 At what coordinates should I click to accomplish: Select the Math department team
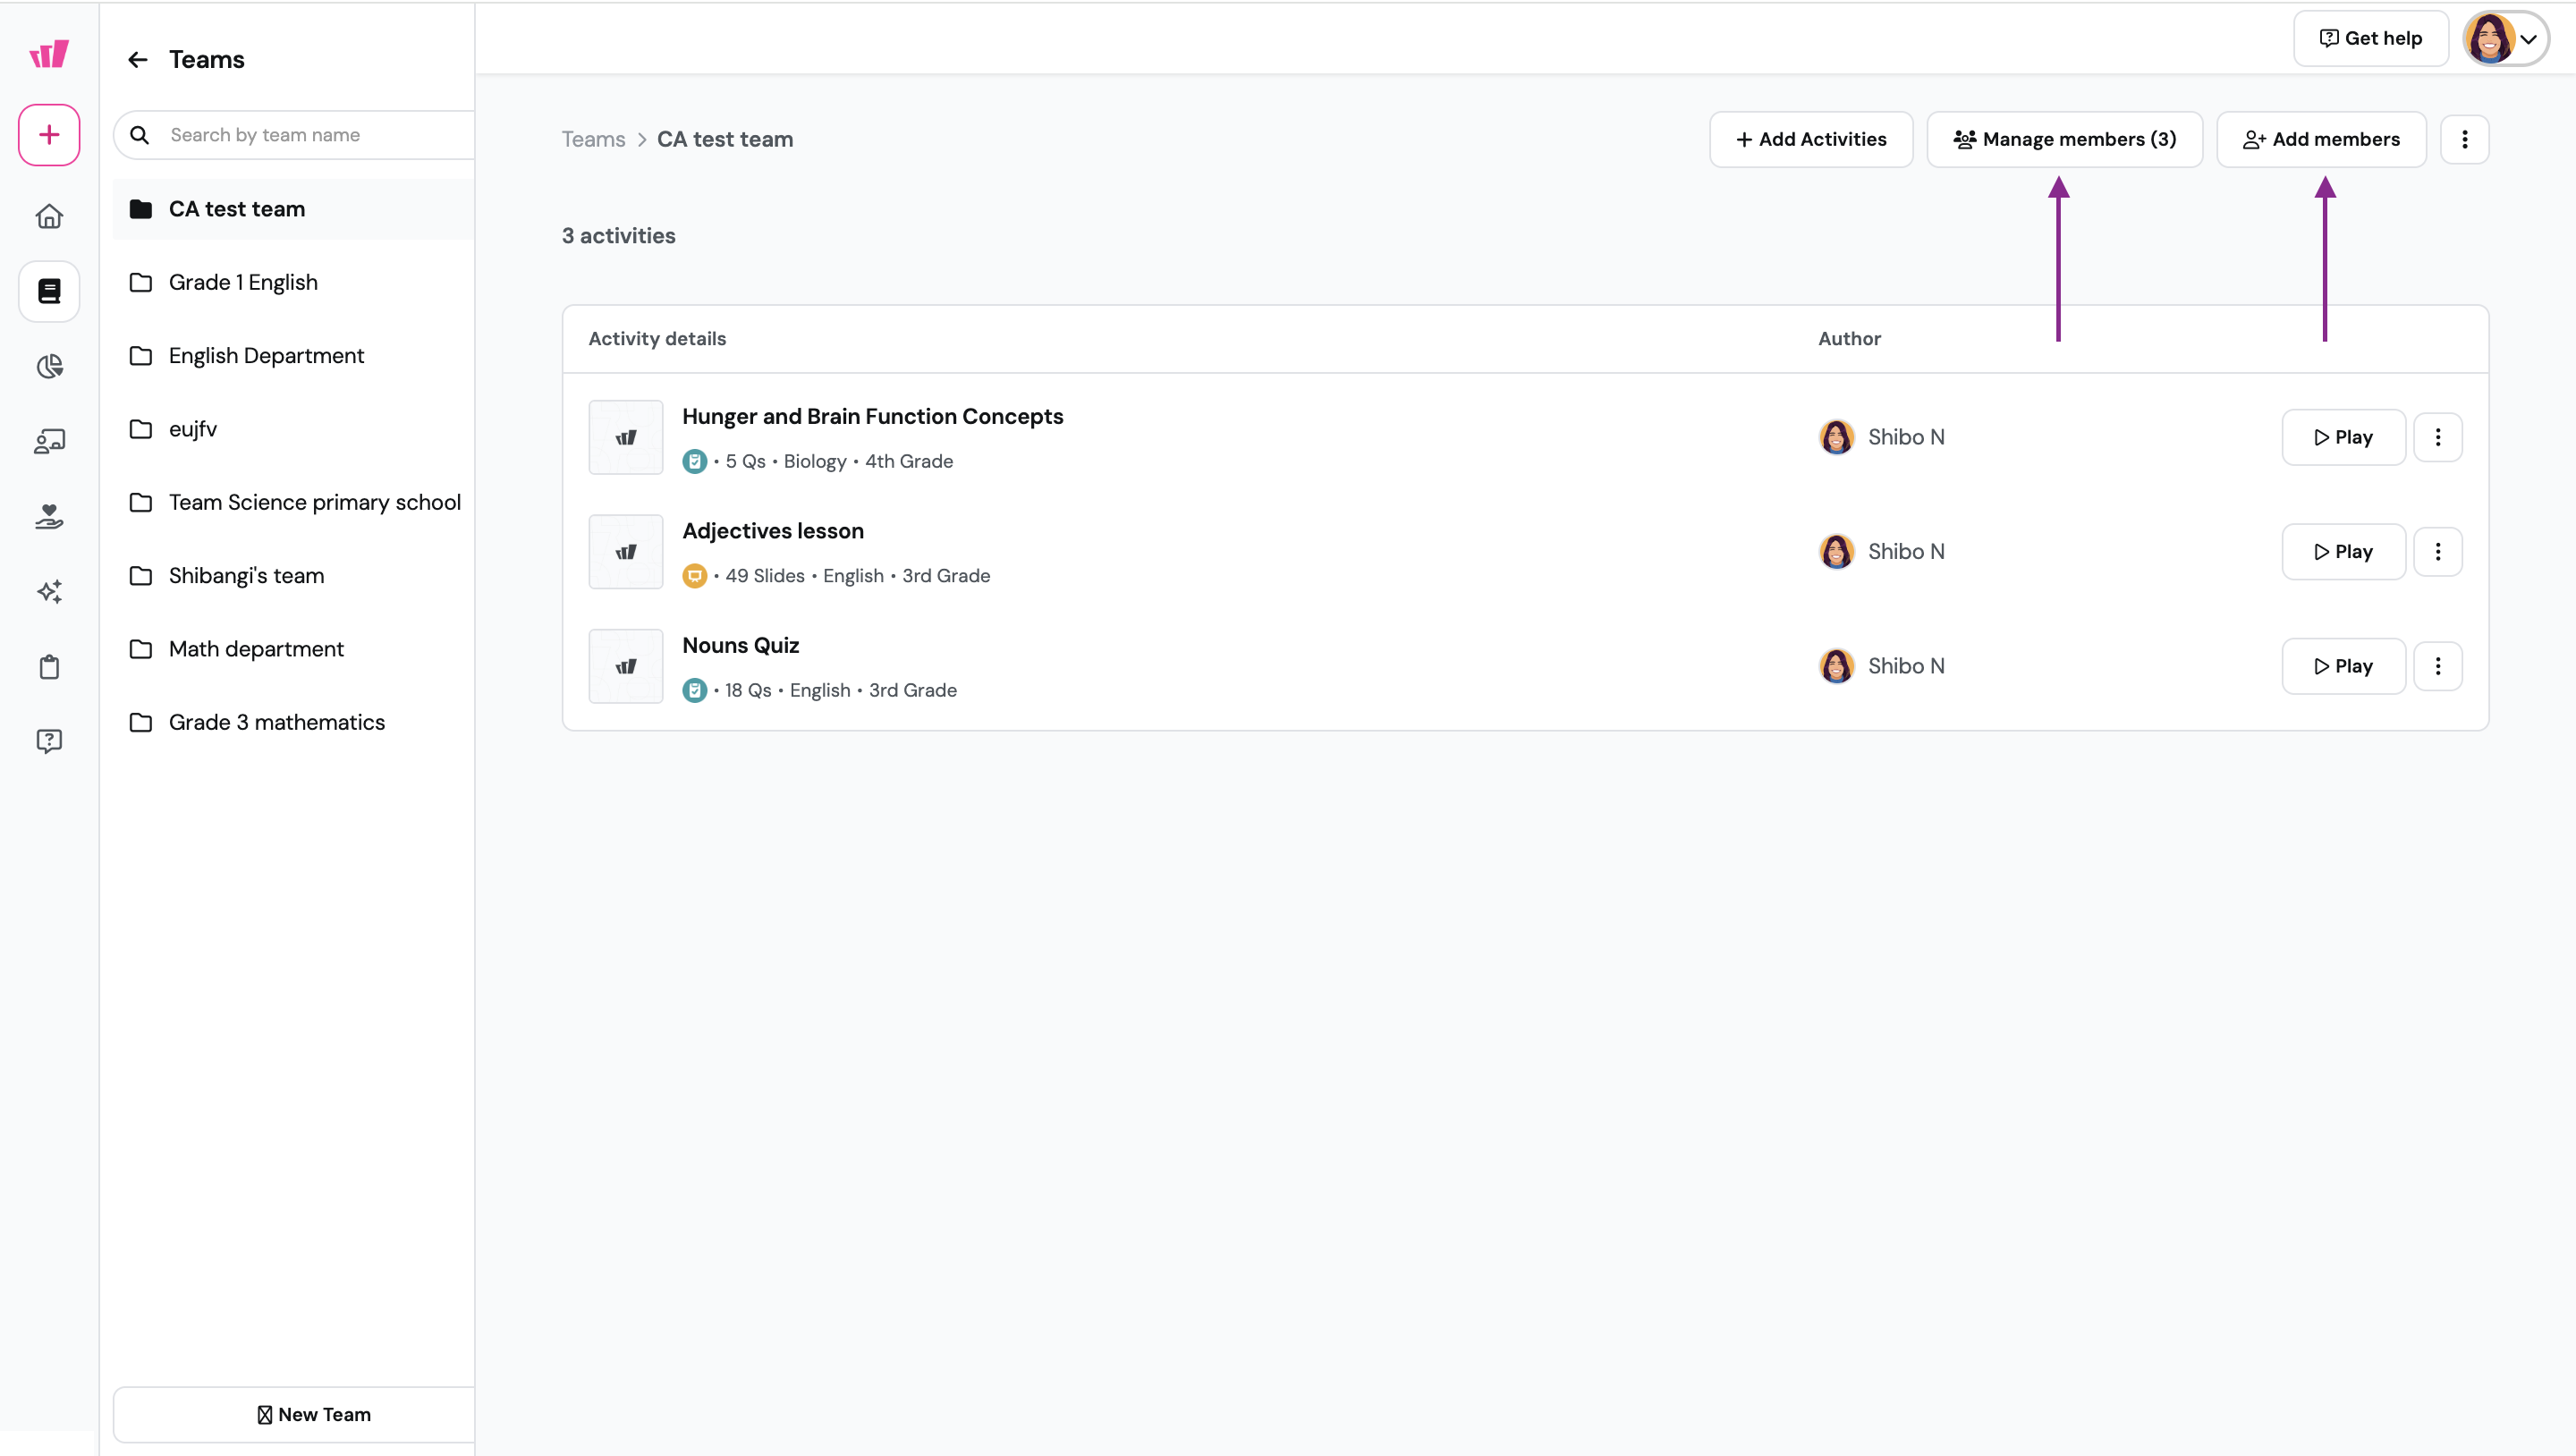tap(256, 649)
